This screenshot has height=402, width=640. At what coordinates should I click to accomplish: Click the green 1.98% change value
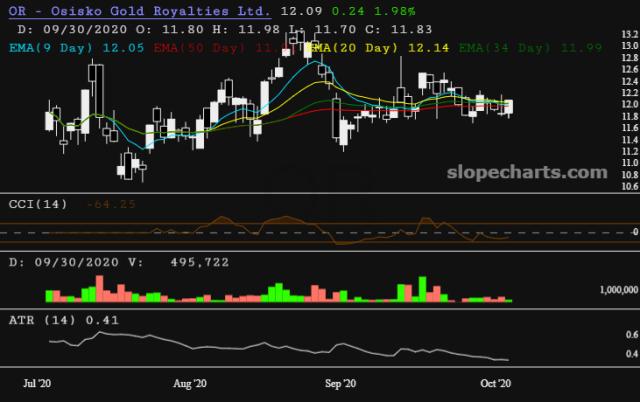pyautogui.click(x=395, y=11)
